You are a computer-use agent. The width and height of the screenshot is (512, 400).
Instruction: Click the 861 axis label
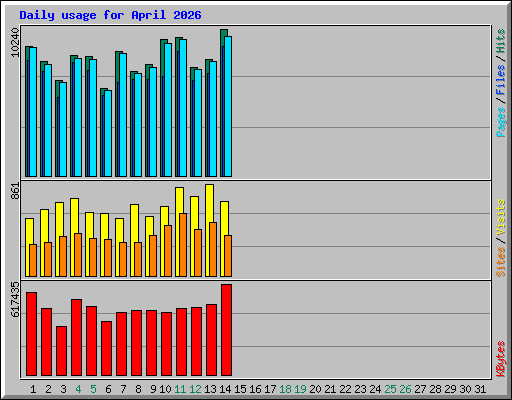[x=15, y=191]
